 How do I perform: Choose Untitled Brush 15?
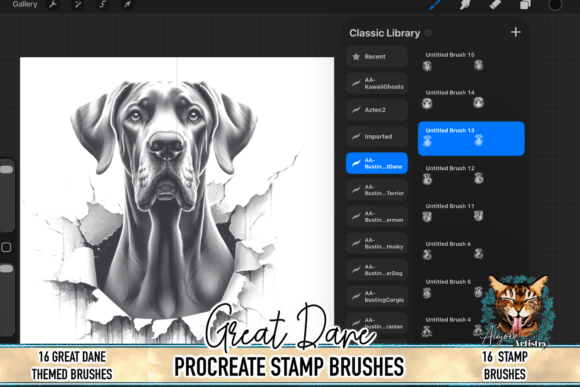pyautogui.click(x=471, y=62)
